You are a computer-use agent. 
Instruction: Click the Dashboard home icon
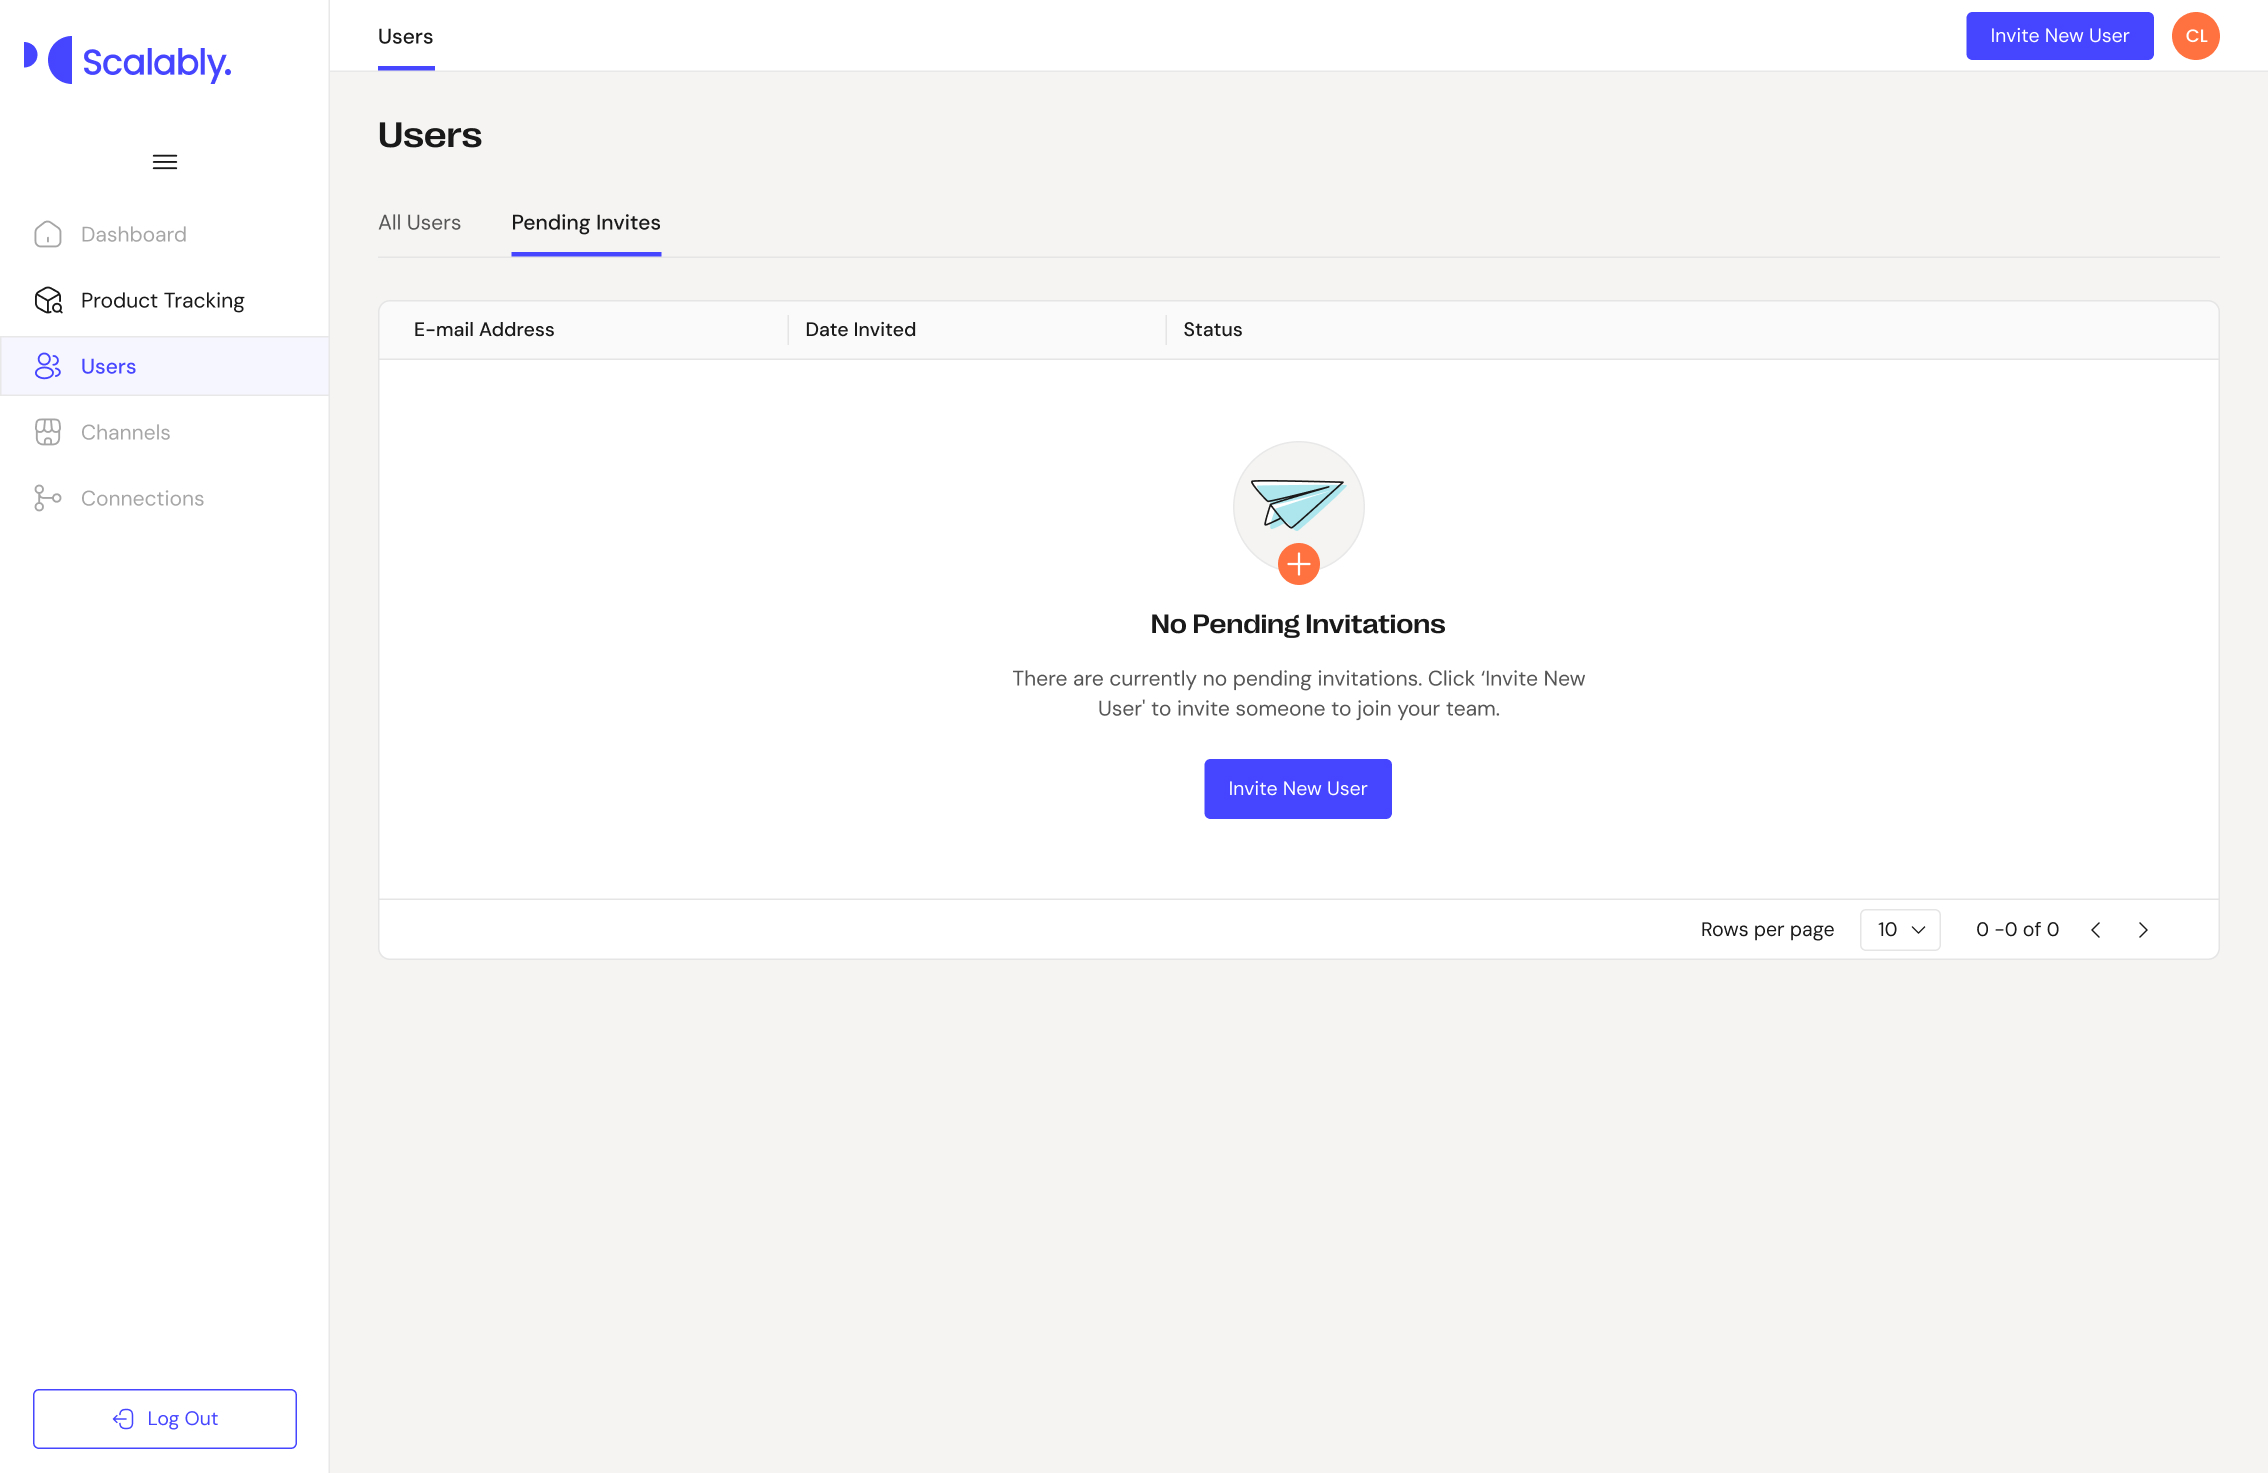(48, 234)
